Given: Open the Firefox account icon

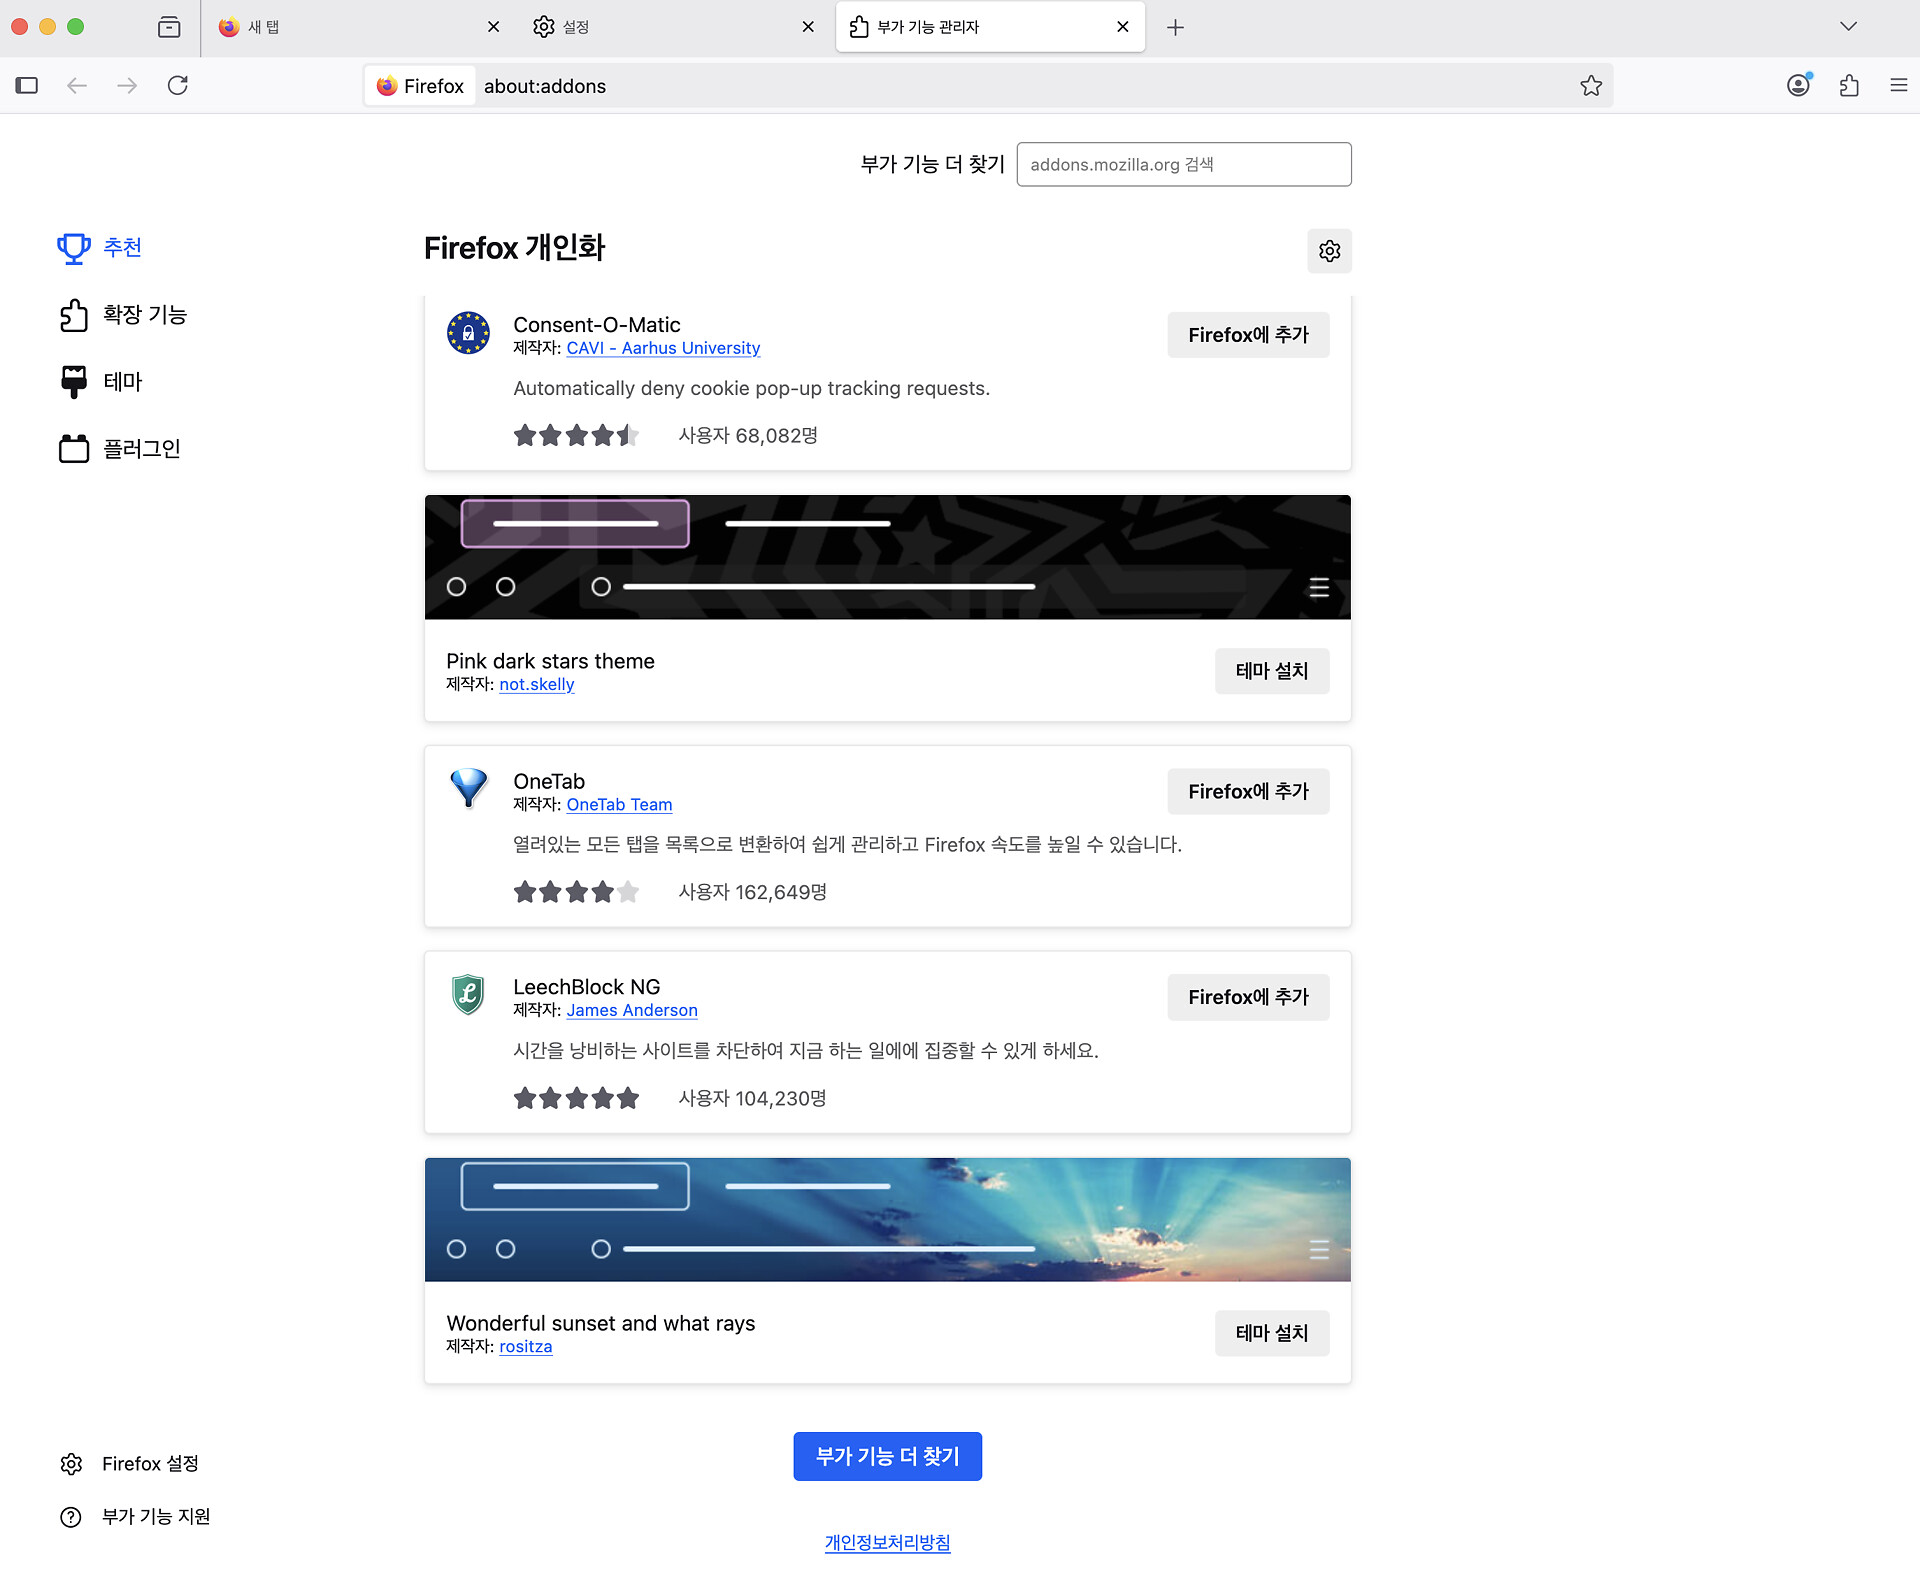Looking at the screenshot, I should 1798,86.
